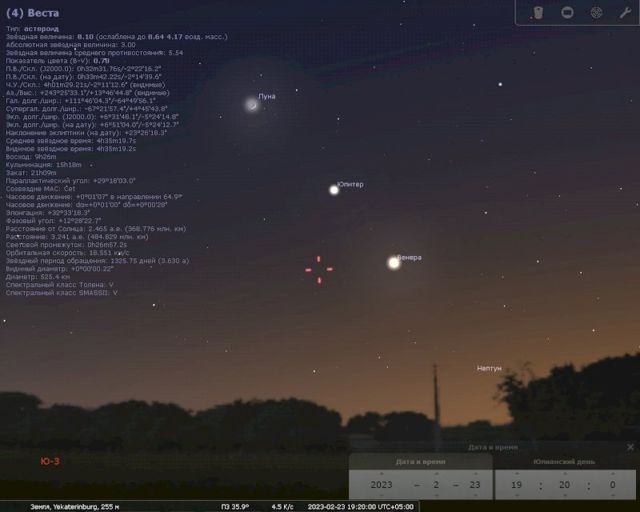This screenshot has height=512, width=640.
Task: Switch to the 'Дата и время' tab
Action: pyautogui.click(x=420, y=462)
